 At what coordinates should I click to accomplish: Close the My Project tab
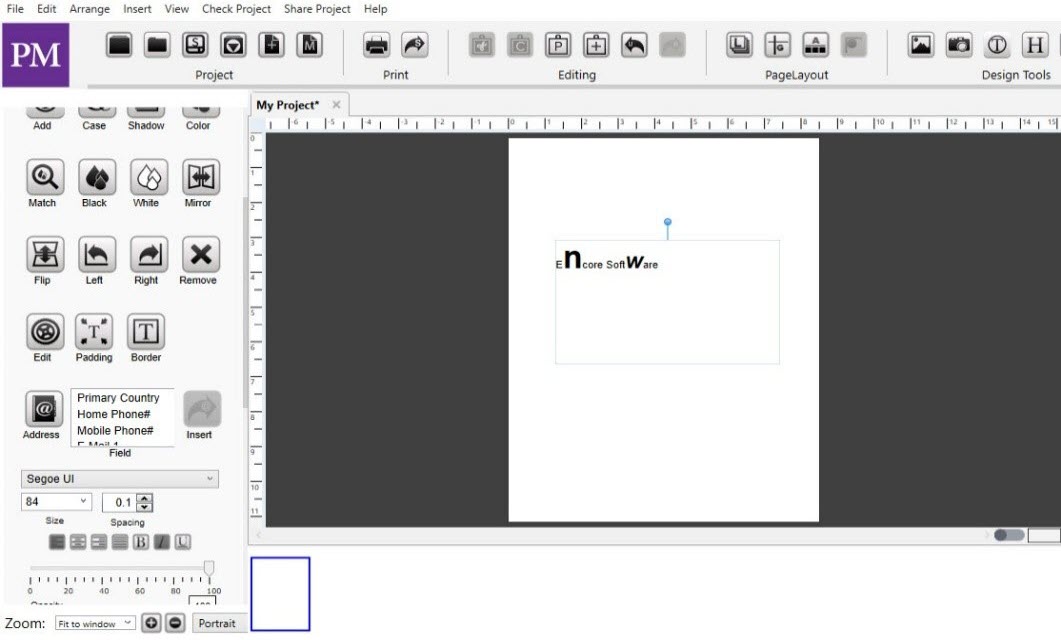[336, 105]
